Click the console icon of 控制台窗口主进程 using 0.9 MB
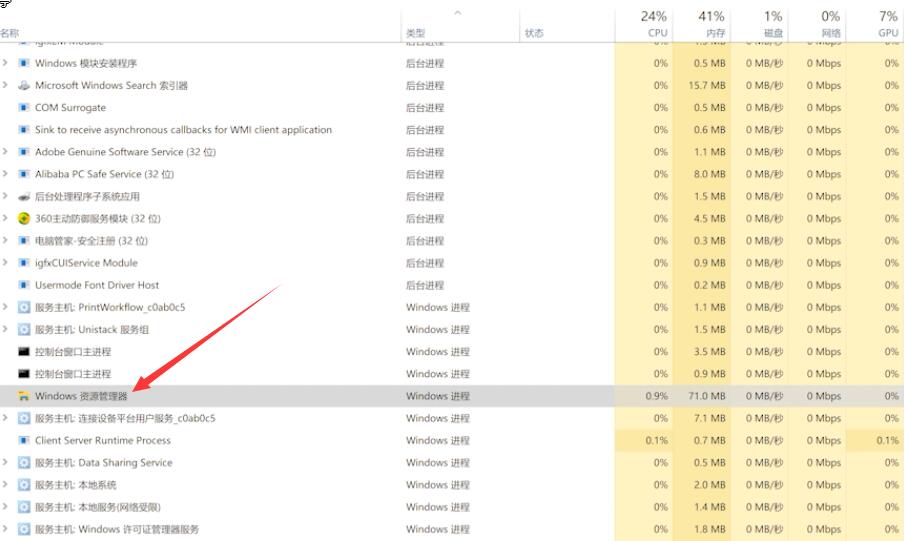This screenshot has width=904, height=541. pyautogui.click(x=24, y=374)
